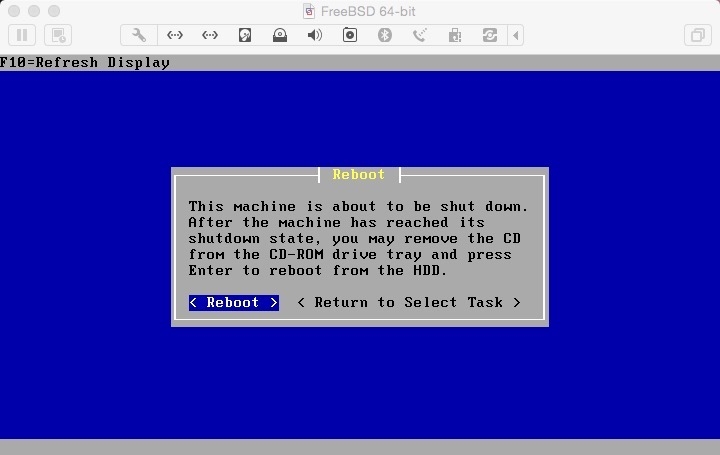Click the FreeBSD 64-bit title document icon
Viewport: 720px width, 455px height.
click(x=309, y=11)
